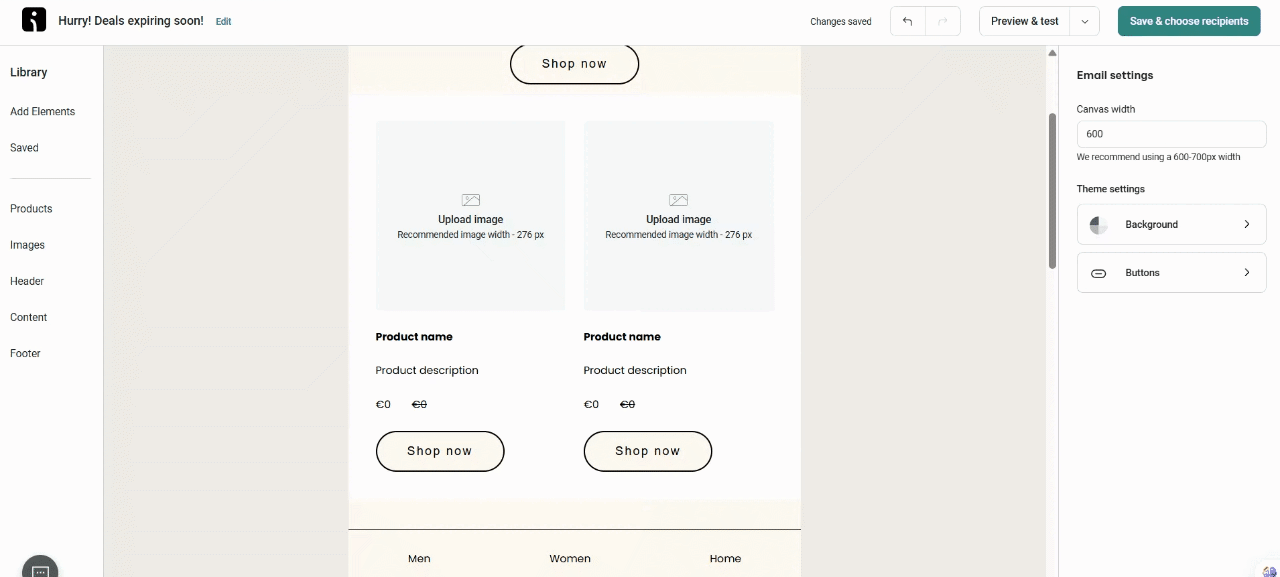The image size is (1280, 577).
Task: Click Save & choose recipients button
Action: 1188,21
